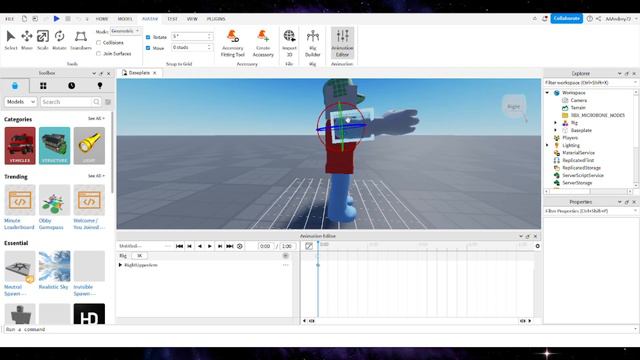
Task: Open Toolbox search filter options
Action: [x=108, y=102]
